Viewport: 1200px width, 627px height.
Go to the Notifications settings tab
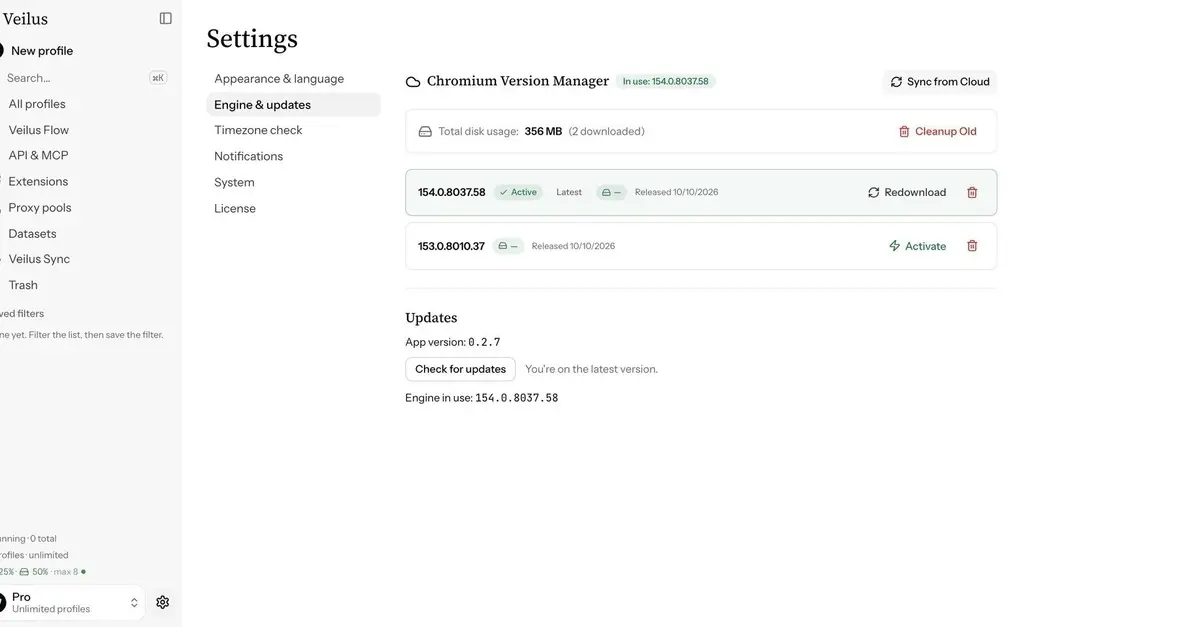pyautogui.click(x=293, y=156)
